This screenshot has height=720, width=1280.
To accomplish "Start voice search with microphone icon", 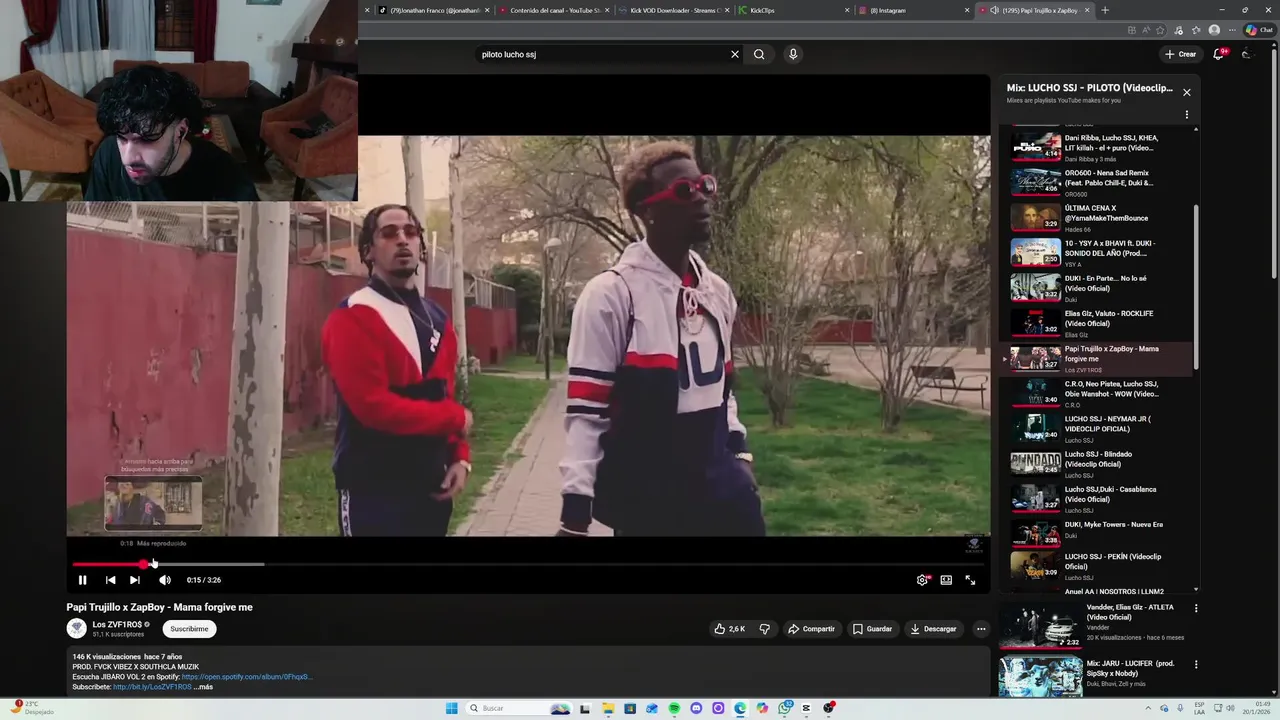I will click(793, 54).
